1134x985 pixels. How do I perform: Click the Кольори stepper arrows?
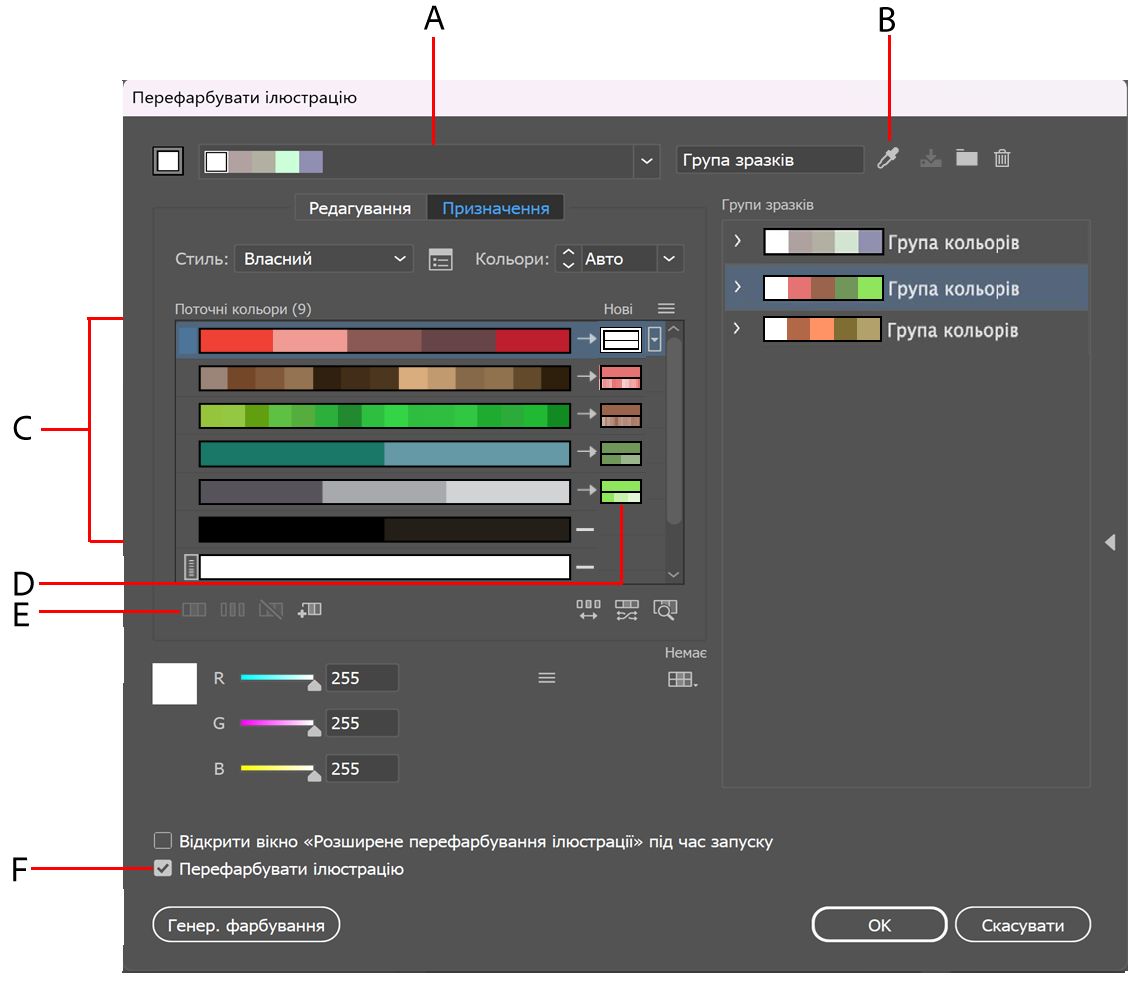[x=568, y=259]
